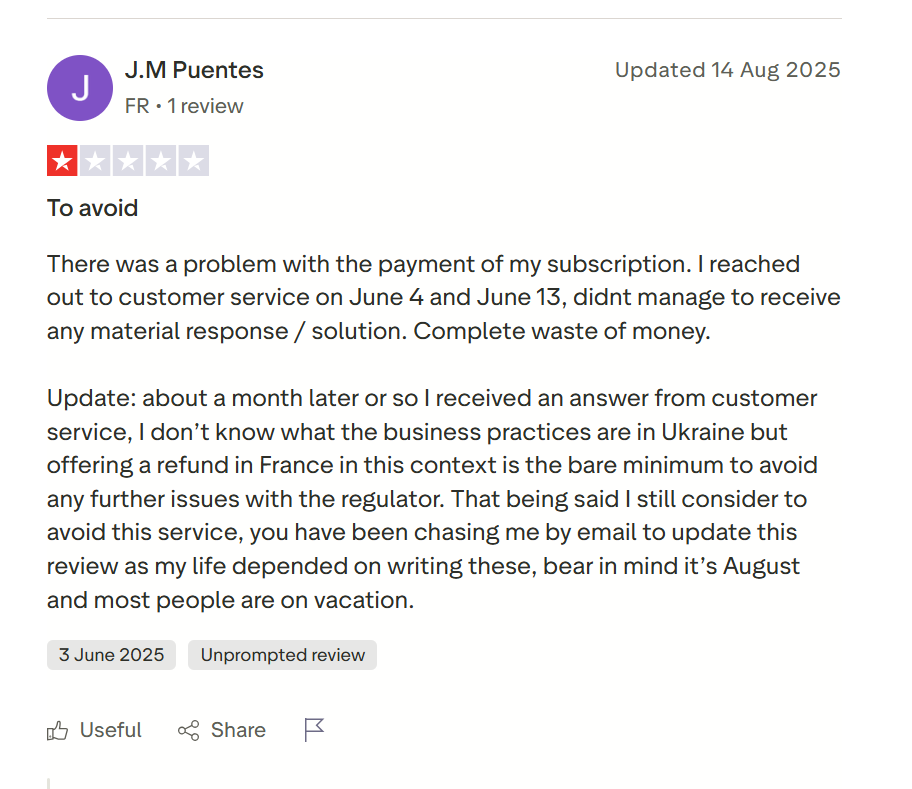This screenshot has height=789, width=912.
Task: Click the 'Useful' text label
Action: click(111, 730)
